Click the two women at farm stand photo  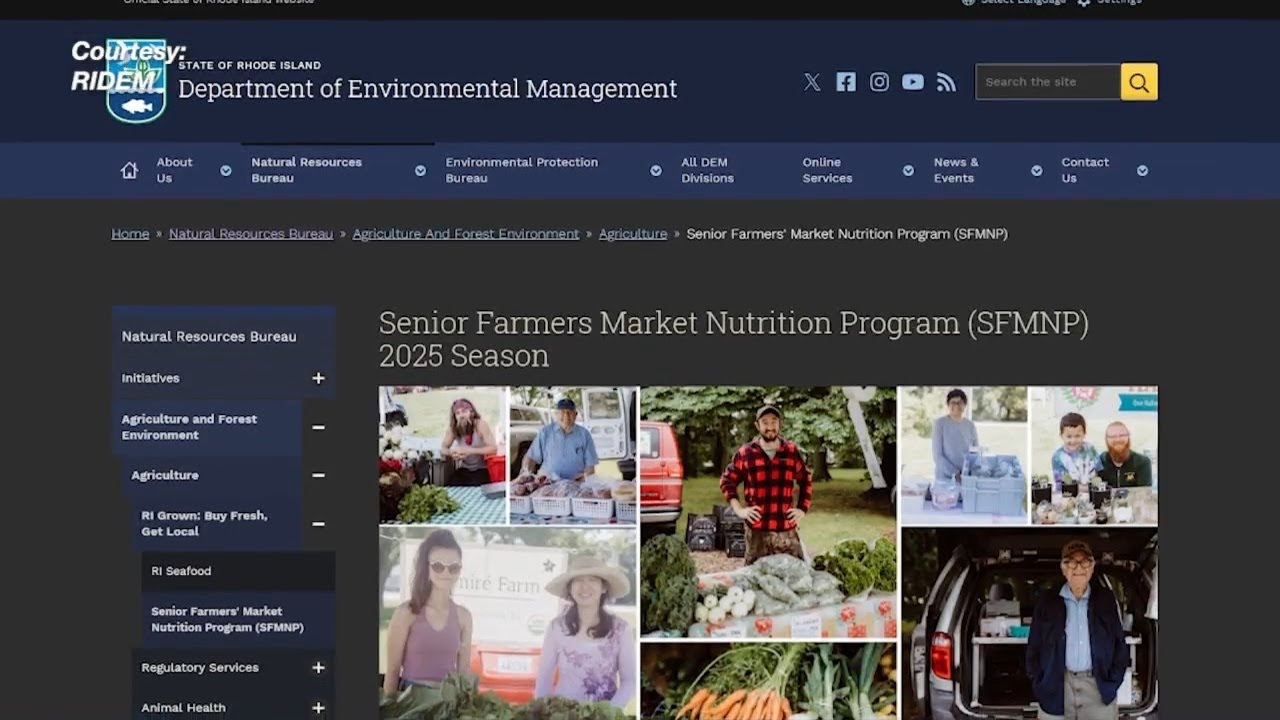[x=508, y=624]
